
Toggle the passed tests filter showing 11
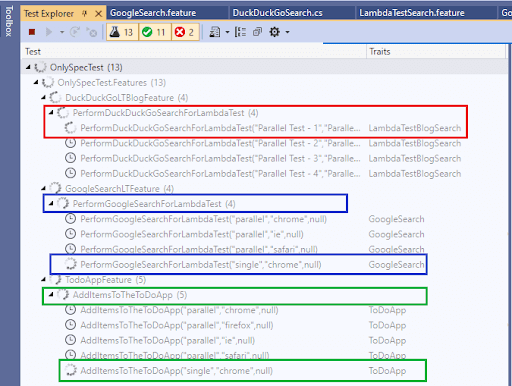155,32
